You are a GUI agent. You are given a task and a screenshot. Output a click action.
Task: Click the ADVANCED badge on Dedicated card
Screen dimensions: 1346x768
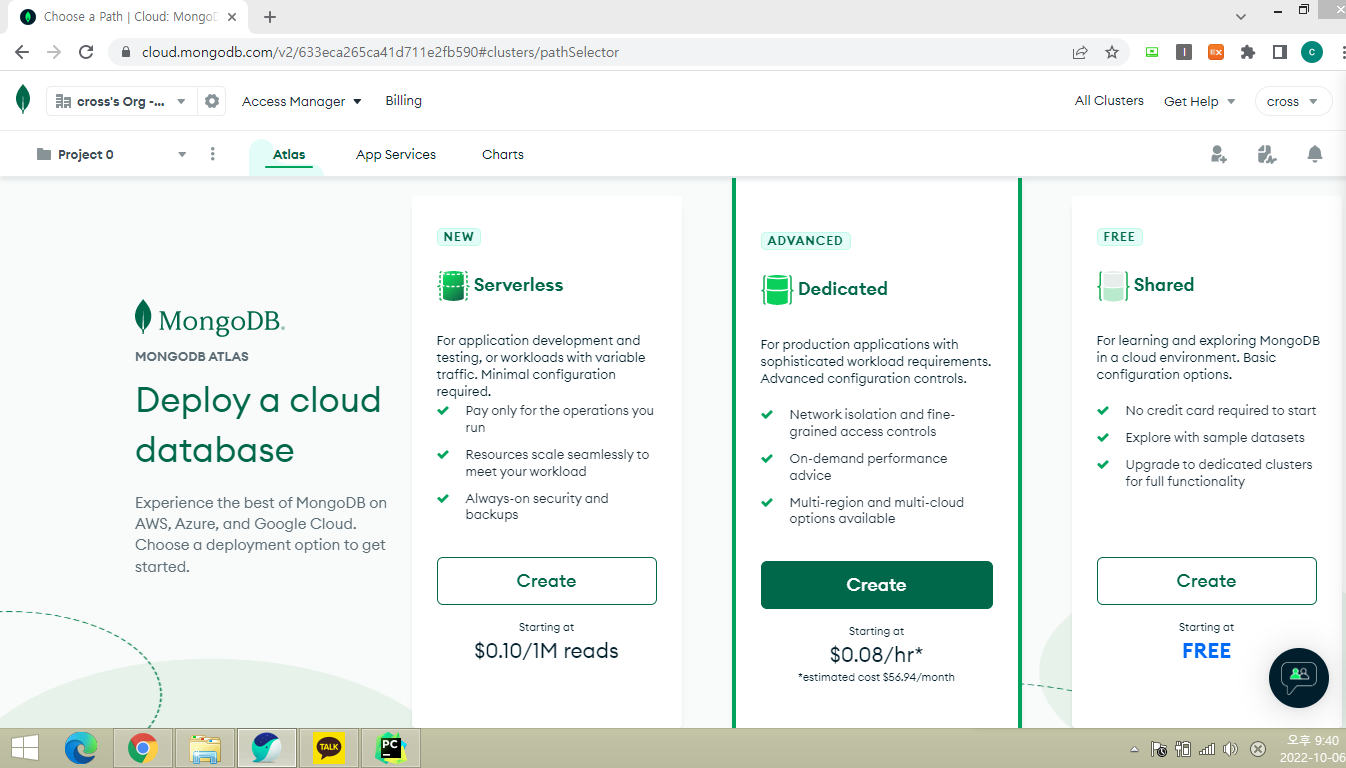tap(805, 241)
